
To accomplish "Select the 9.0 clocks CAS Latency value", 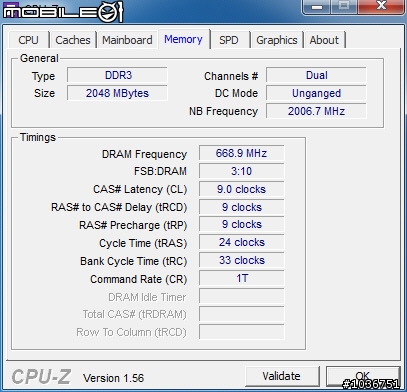I will [242, 189].
